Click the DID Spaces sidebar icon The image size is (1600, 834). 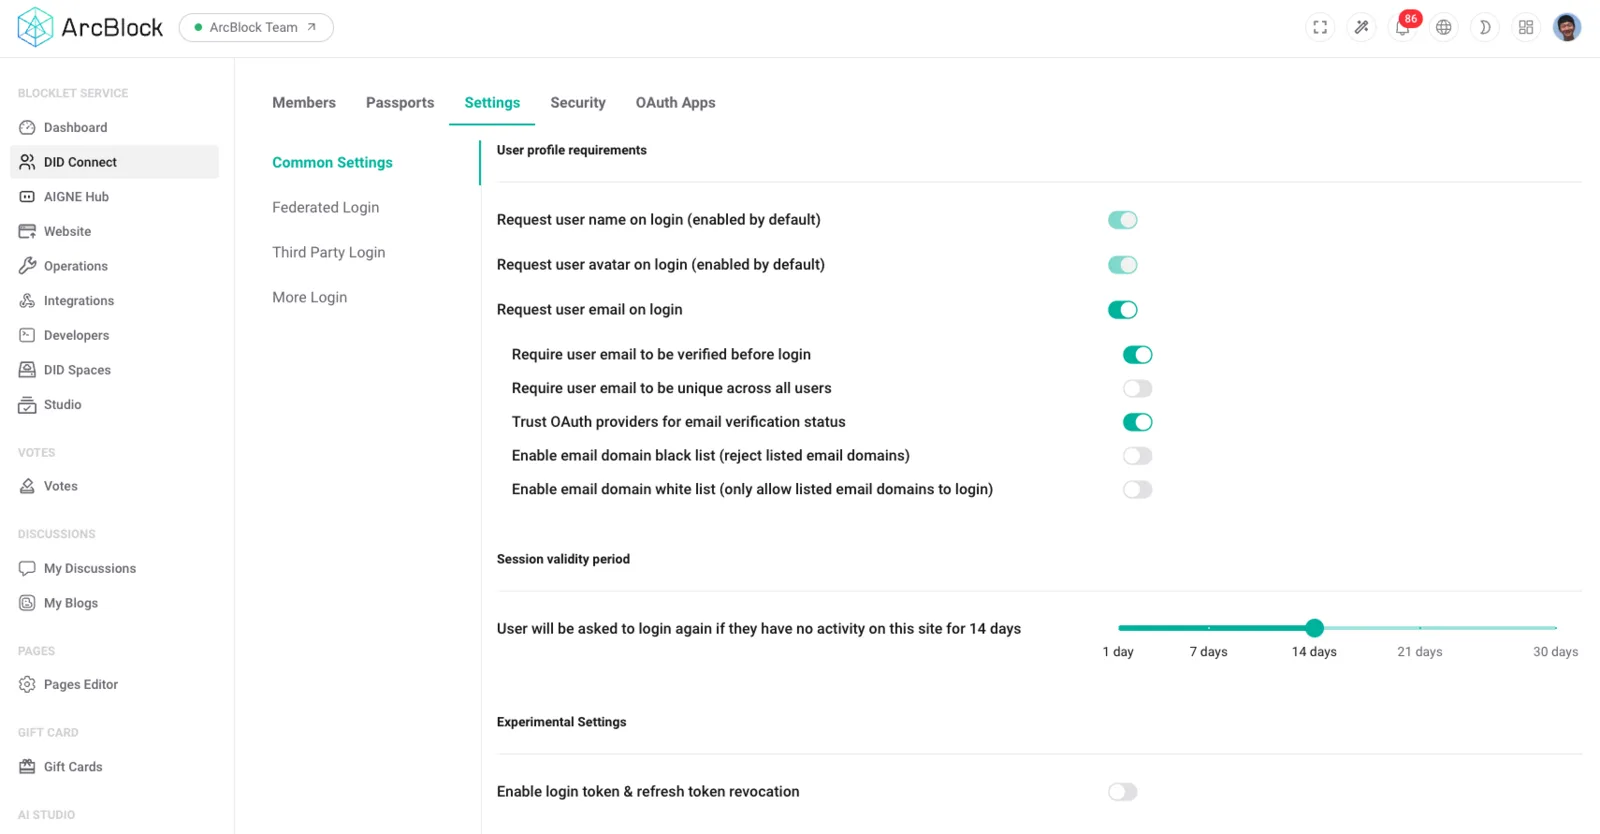pos(27,370)
